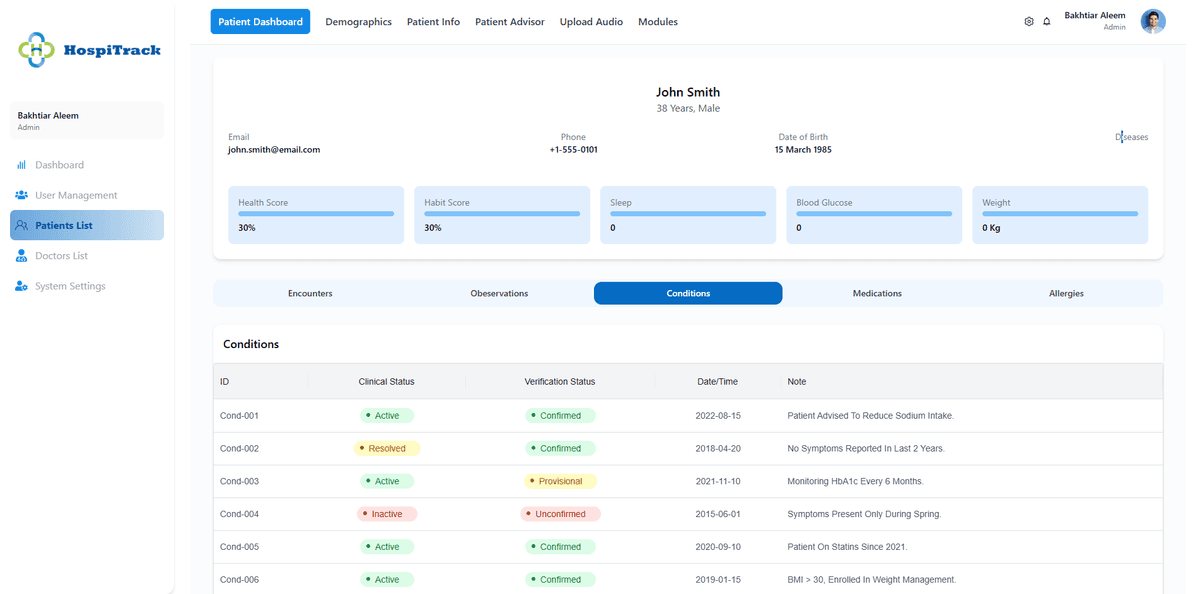Open the Allergies tab
The image size is (1200, 594).
point(1066,294)
